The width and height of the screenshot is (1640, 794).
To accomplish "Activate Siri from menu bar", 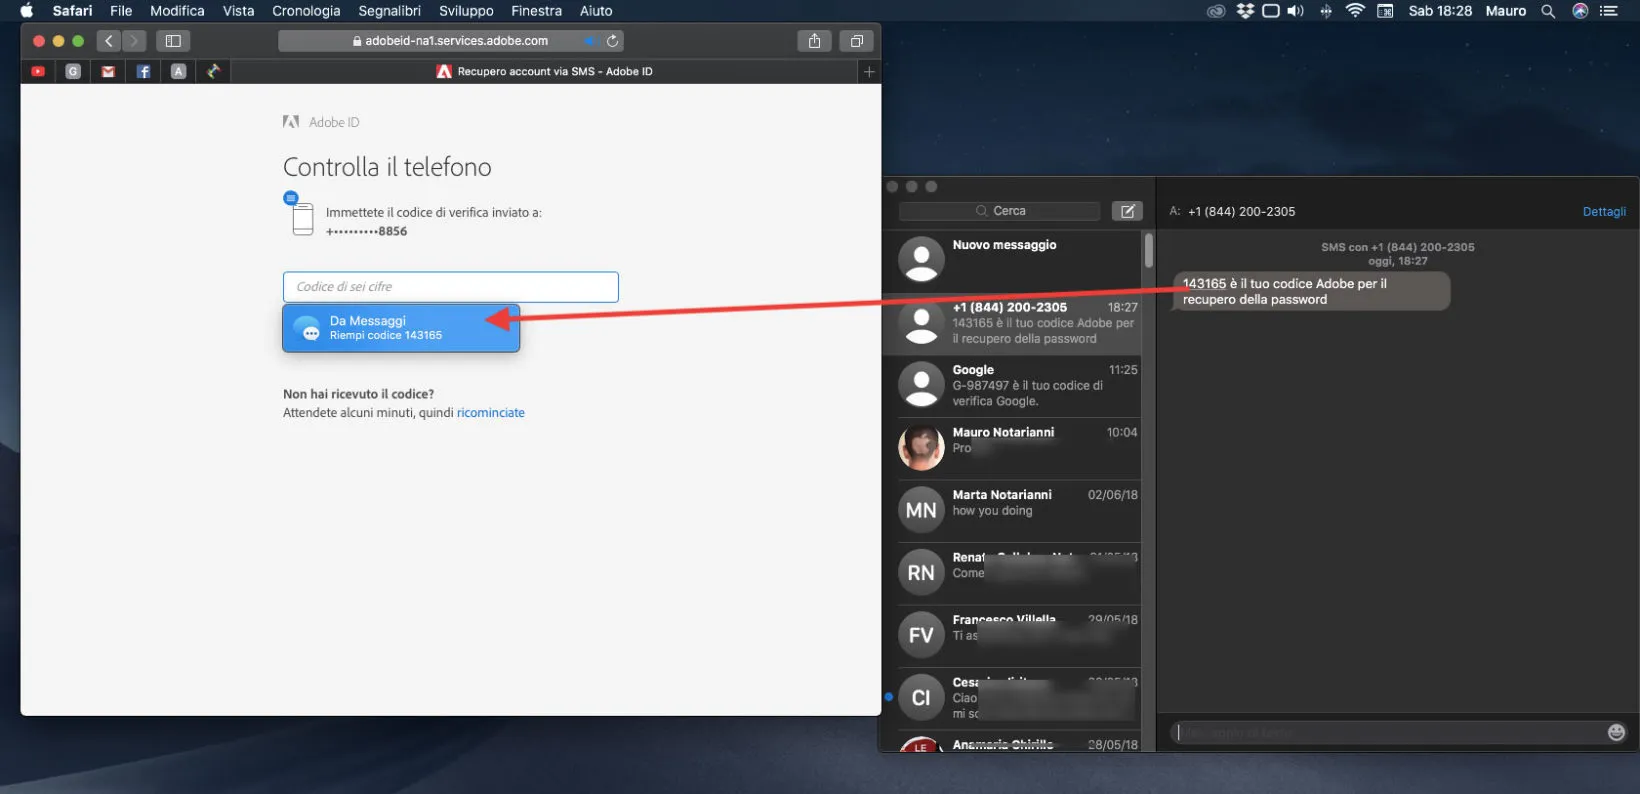I will (x=1580, y=11).
